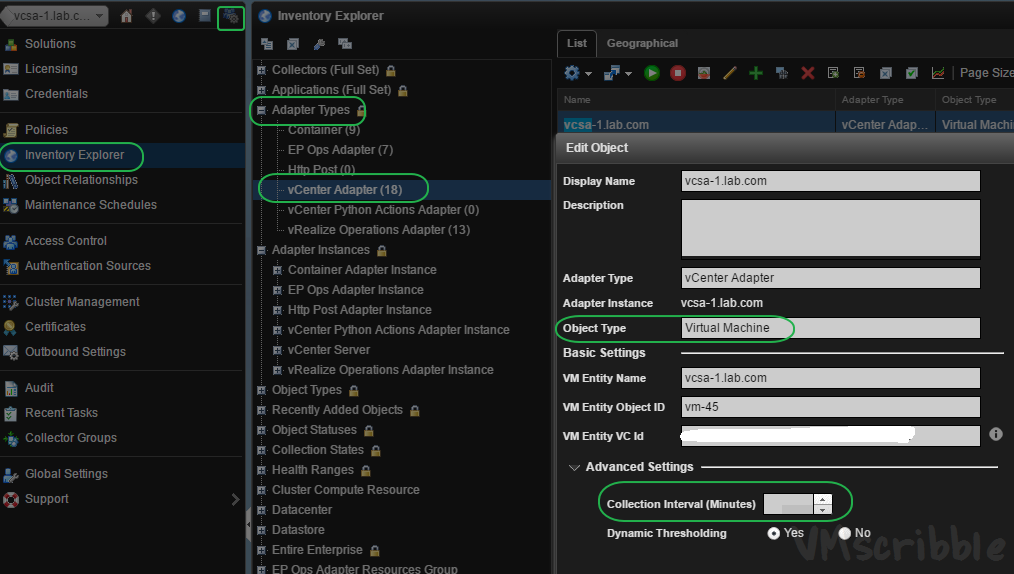The width and height of the screenshot is (1014, 574).
Task: Collapse the Adapter Instances tree node
Action: click(x=261, y=250)
